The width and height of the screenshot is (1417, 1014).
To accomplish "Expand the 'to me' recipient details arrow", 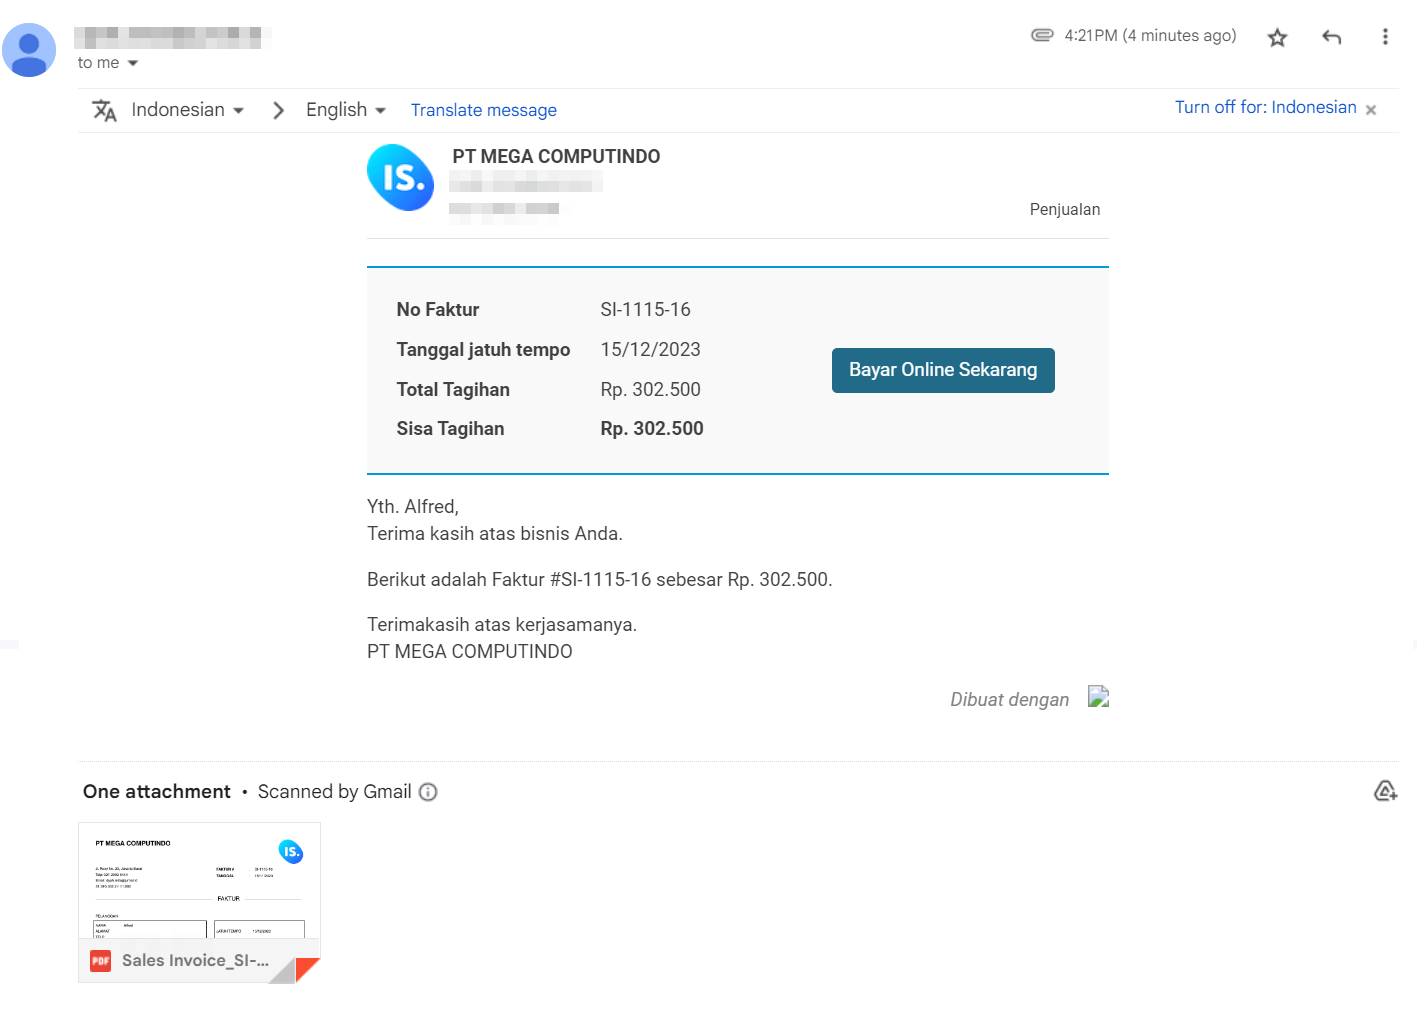I will pyautogui.click(x=133, y=63).
